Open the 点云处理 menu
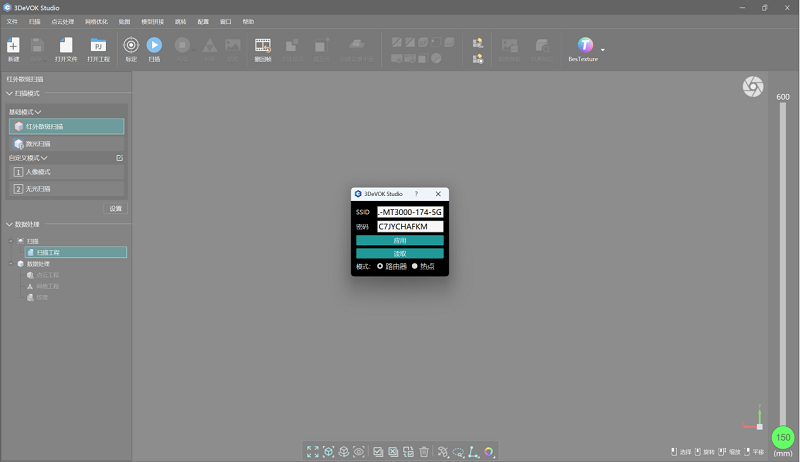 click(63, 21)
